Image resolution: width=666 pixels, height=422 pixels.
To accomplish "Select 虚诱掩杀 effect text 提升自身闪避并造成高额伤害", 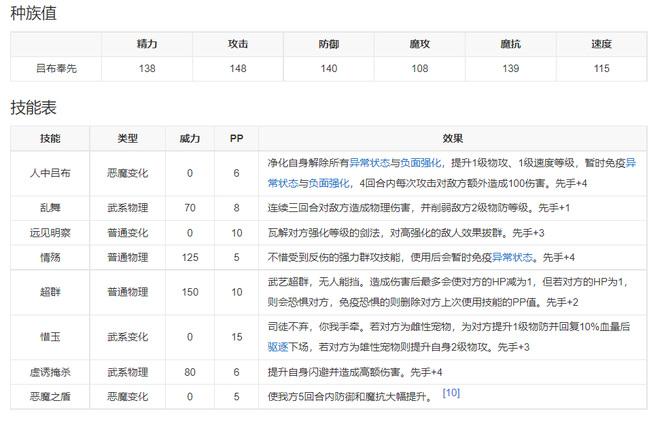I will (x=334, y=372).
